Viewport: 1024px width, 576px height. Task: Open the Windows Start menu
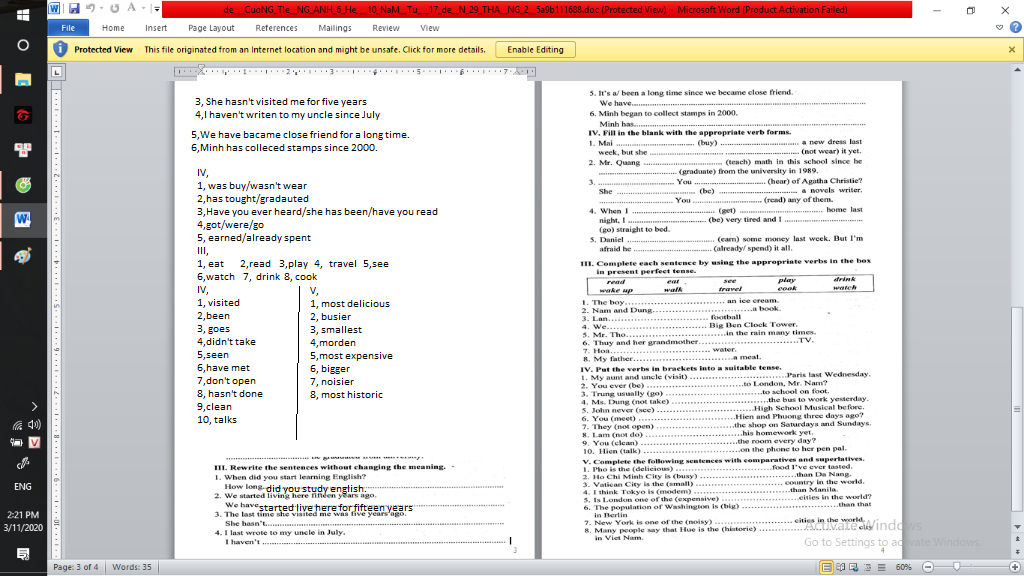[23, 14]
